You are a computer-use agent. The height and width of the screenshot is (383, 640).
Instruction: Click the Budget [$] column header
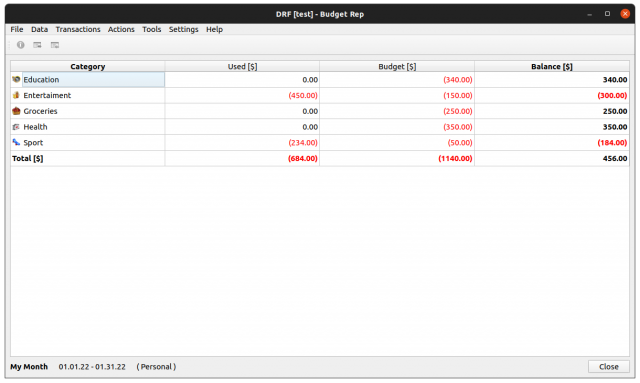coord(397,67)
